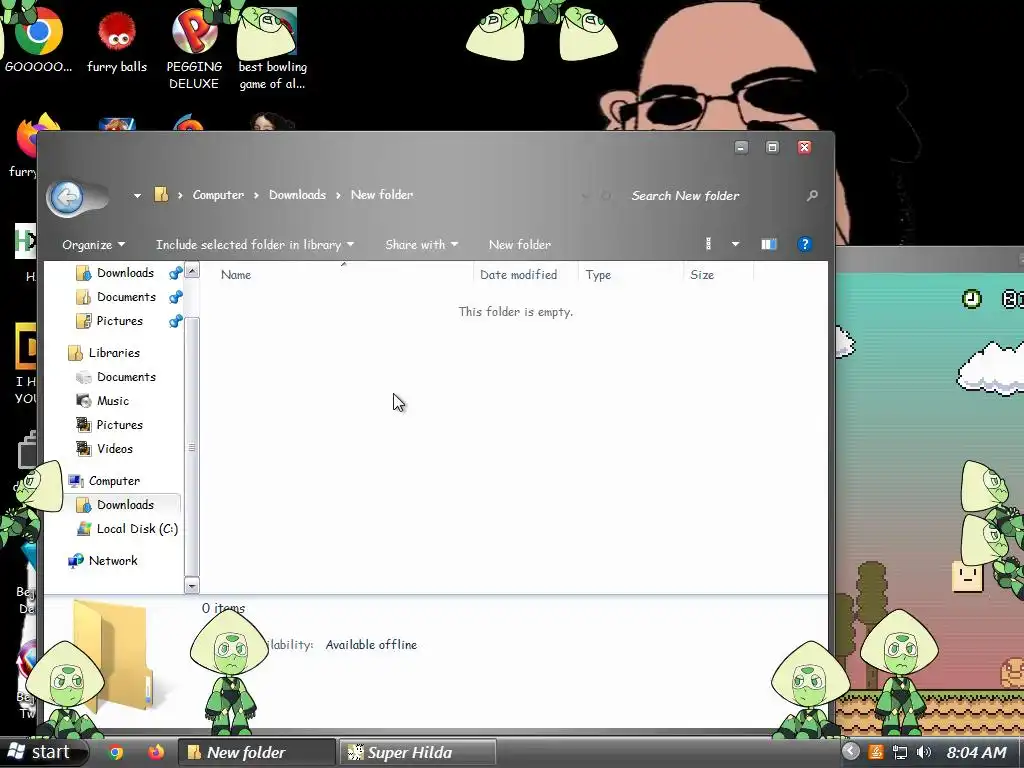Click the folder icon in address bar

pos(161,195)
